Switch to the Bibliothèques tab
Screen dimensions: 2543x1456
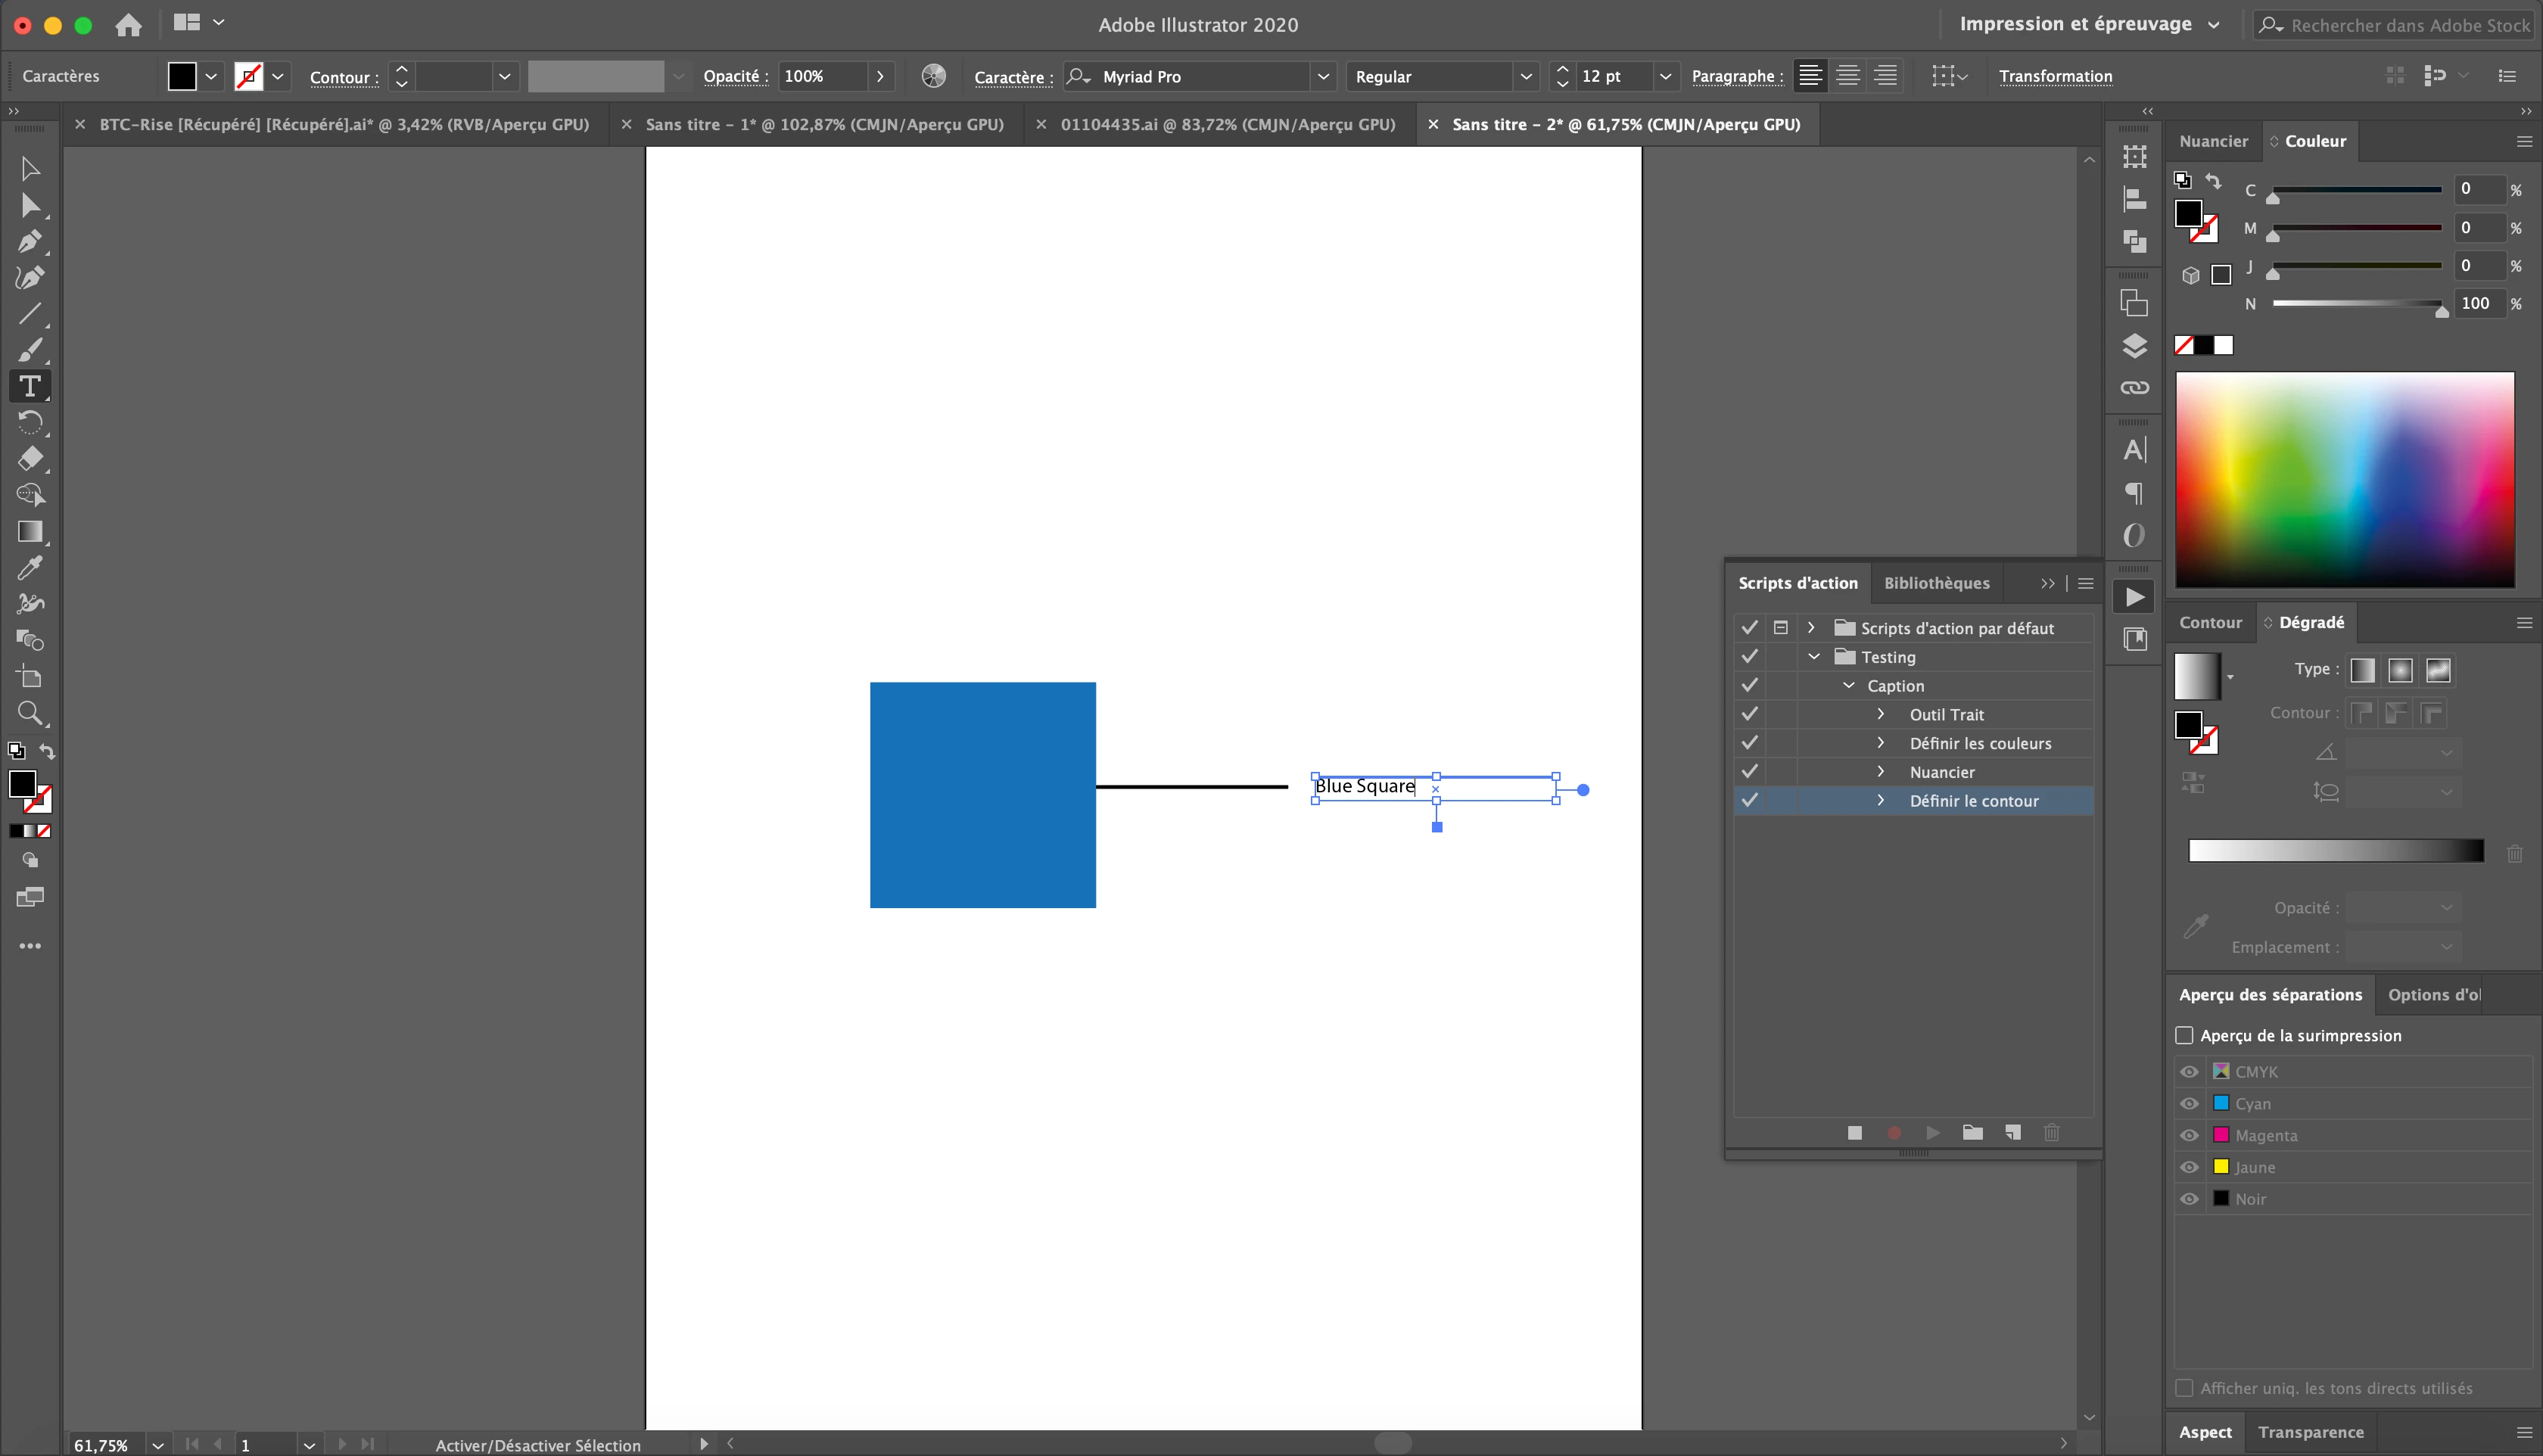pyautogui.click(x=1936, y=583)
